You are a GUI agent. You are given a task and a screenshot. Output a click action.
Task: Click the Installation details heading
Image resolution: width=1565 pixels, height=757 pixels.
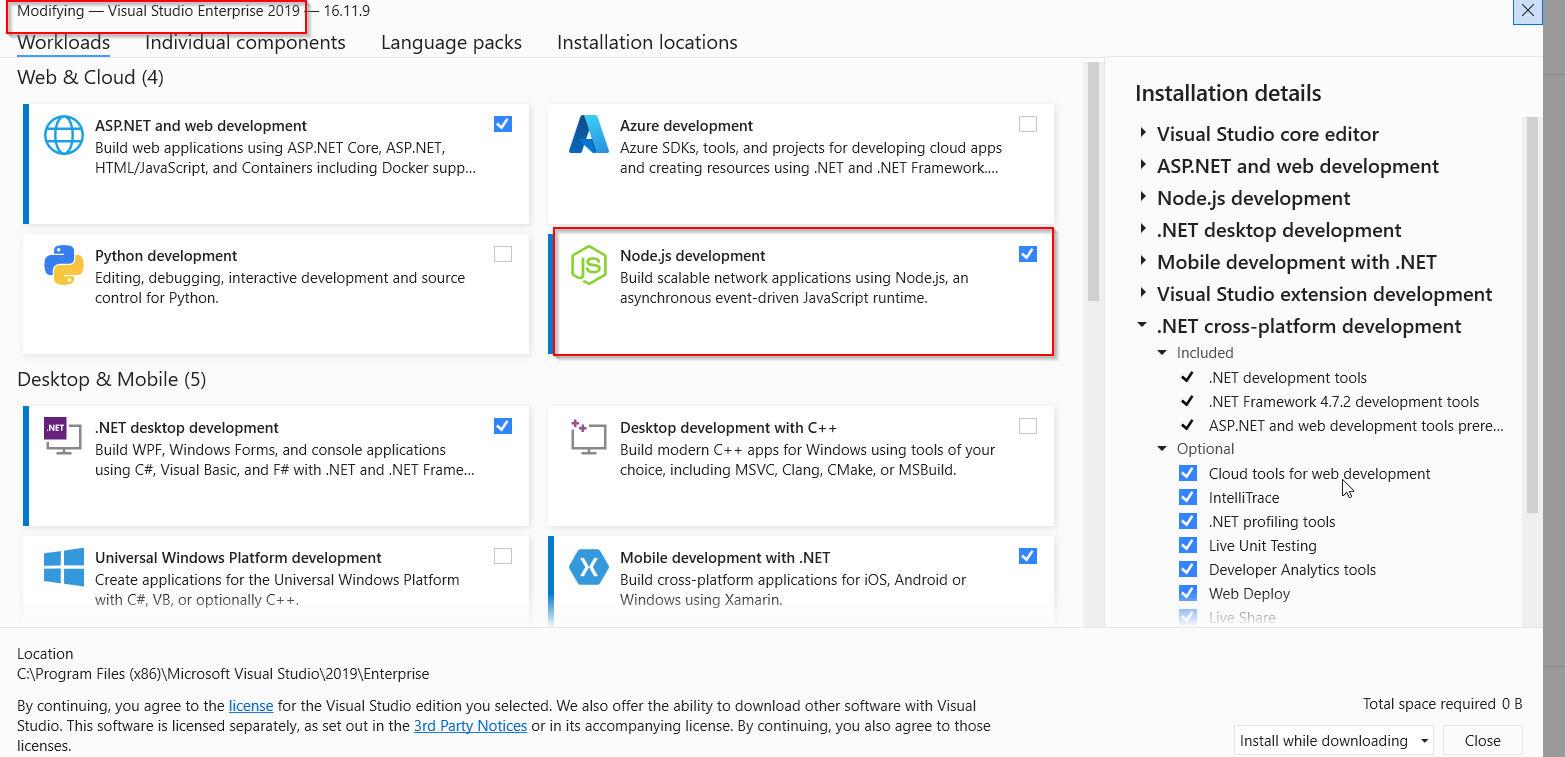(x=1228, y=94)
